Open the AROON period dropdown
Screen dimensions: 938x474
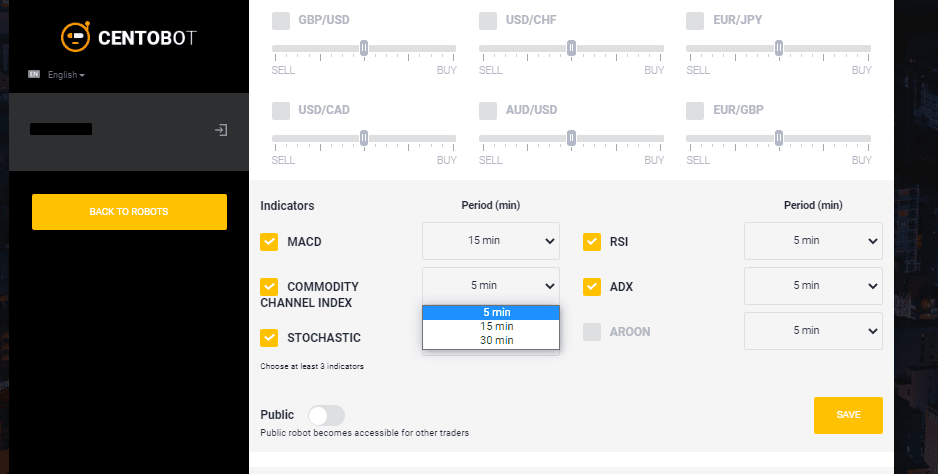813,330
